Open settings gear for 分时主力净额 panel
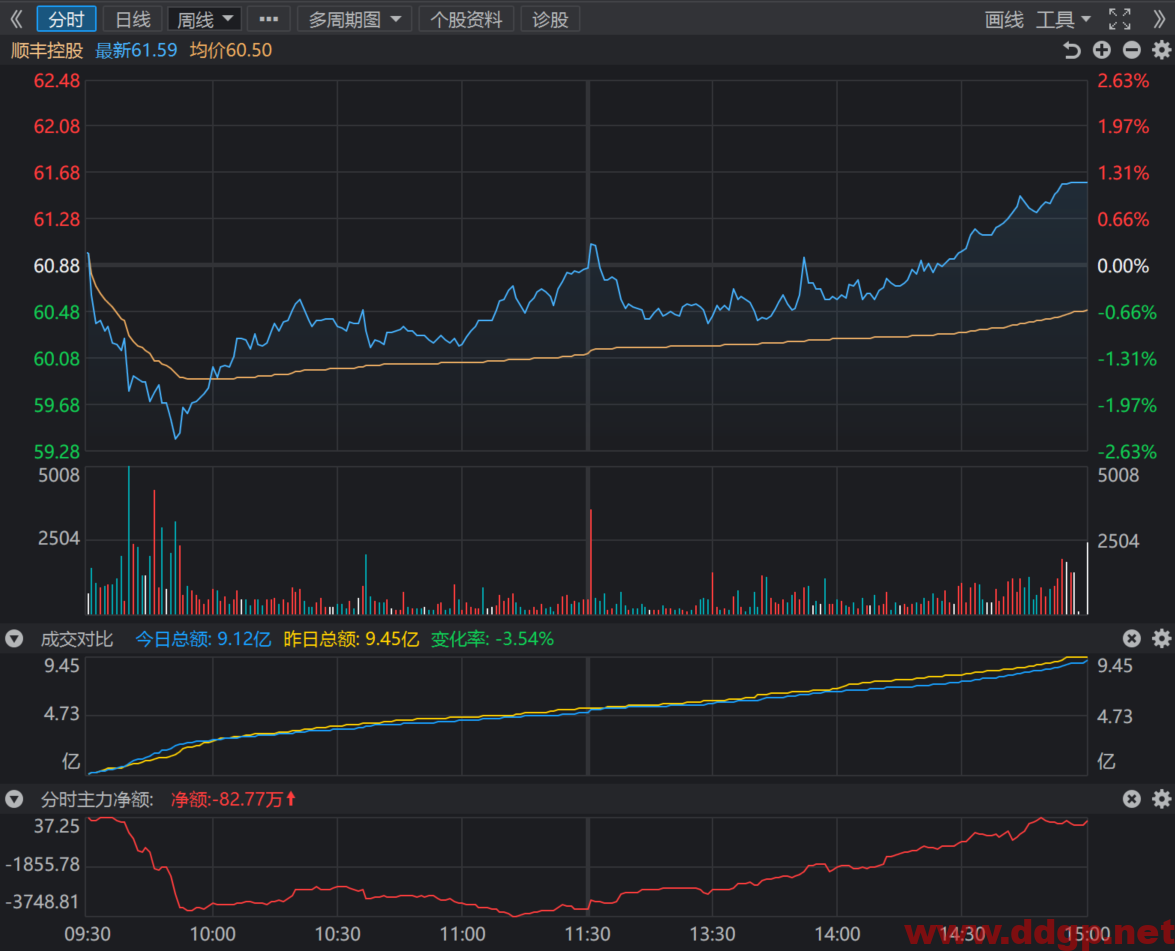The width and height of the screenshot is (1175, 951). point(1162,799)
